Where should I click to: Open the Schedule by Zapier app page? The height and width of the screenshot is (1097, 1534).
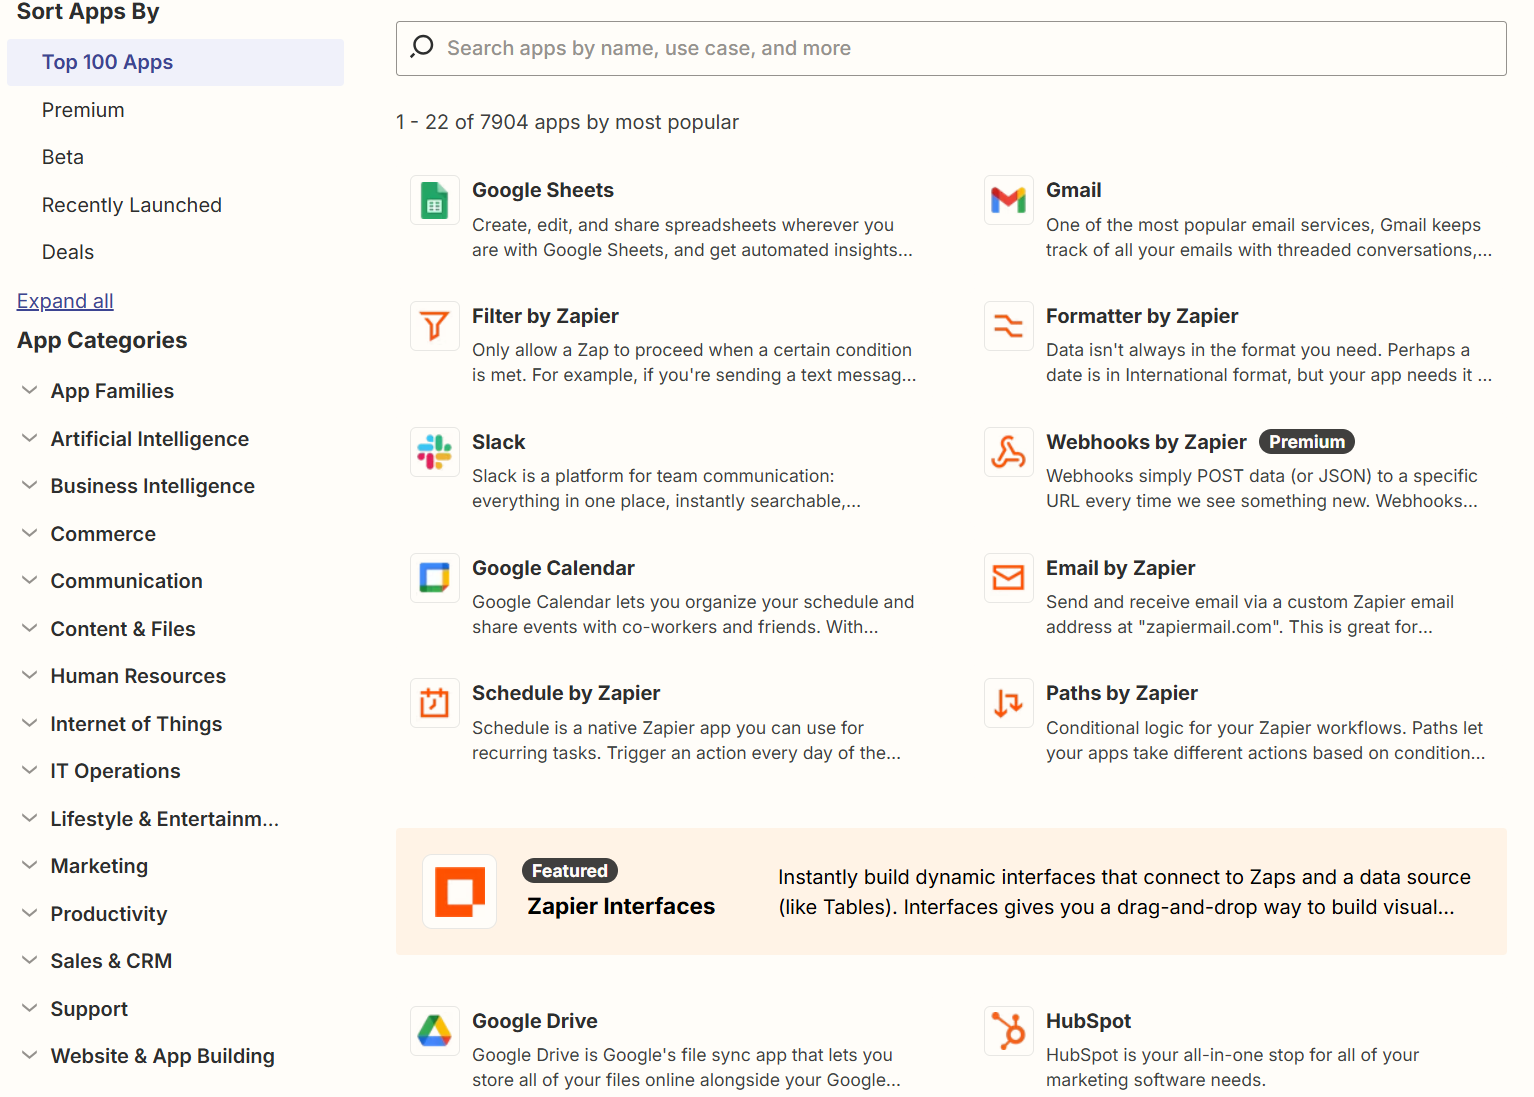point(566,693)
